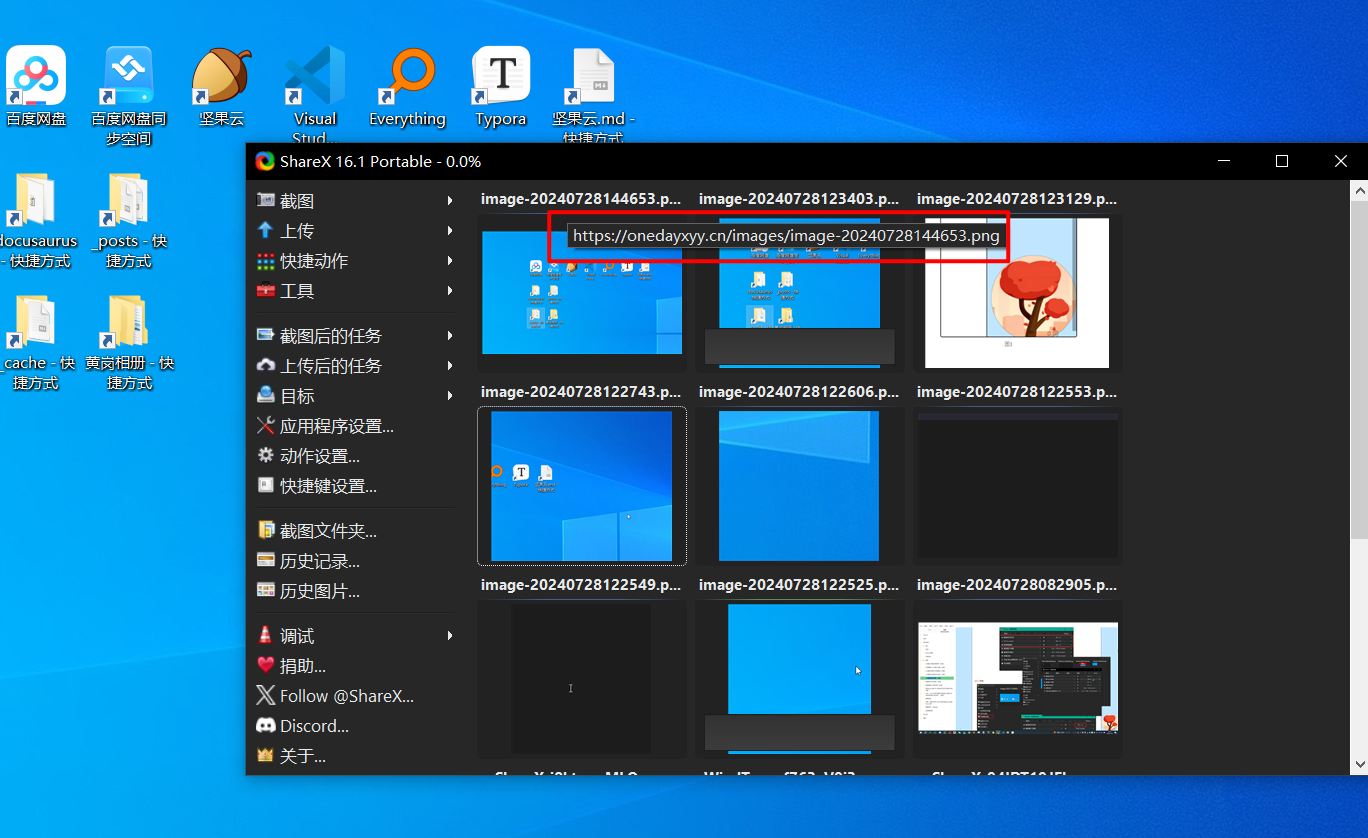The width and height of the screenshot is (1368, 838).
Task: Open docusaurus folder shortcut on desktop
Action: [x=36, y=220]
